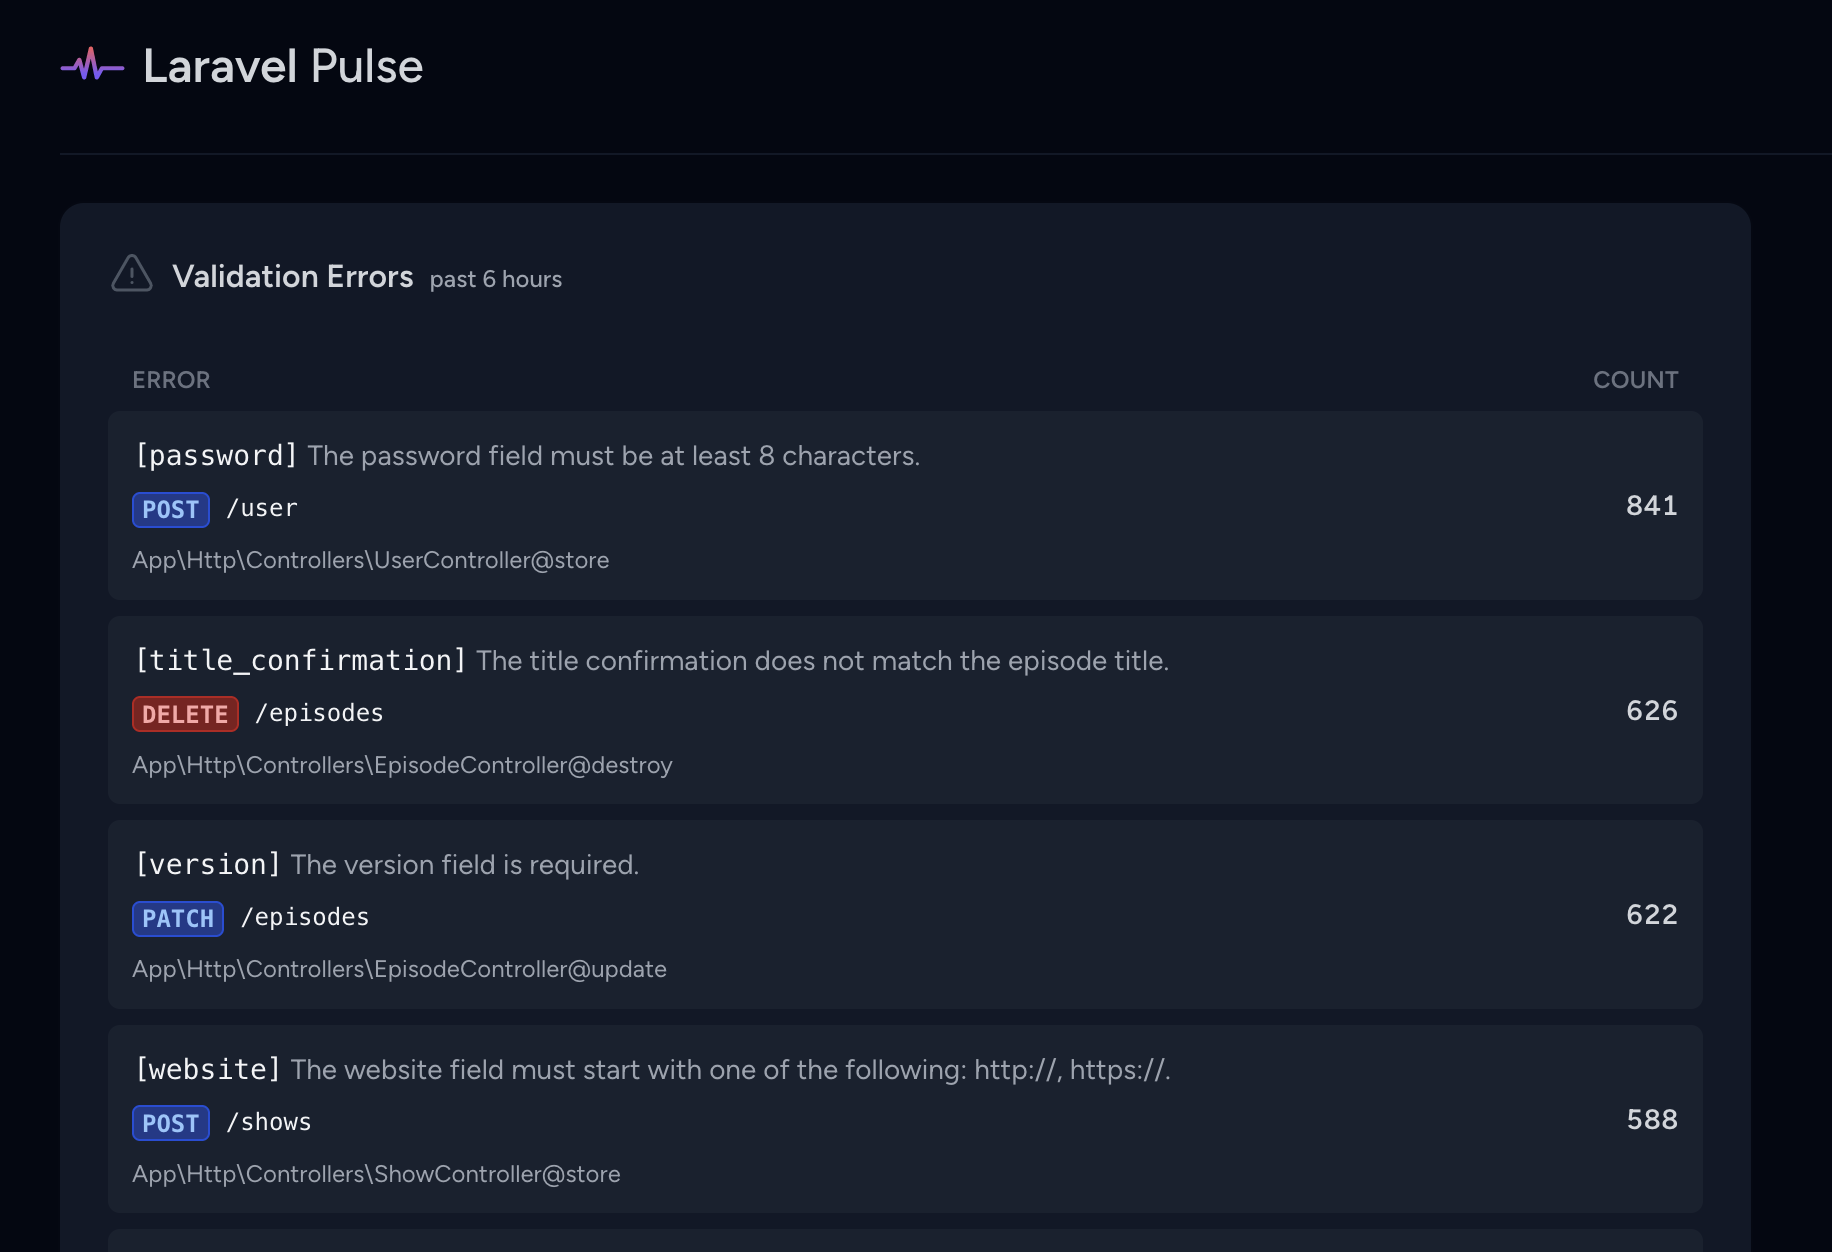Click the PATCH badge for /episodes
Screen dimensions: 1832x1252
(x=178, y=918)
